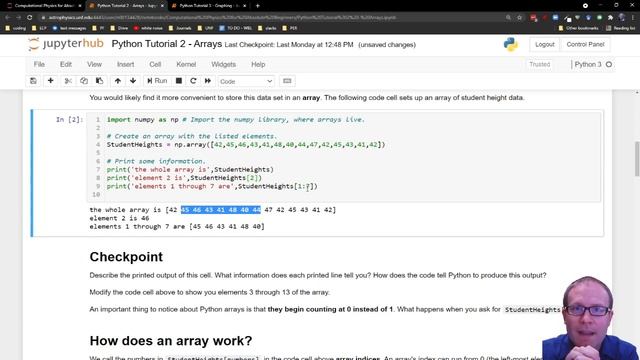This screenshot has height=360, width=640.
Task: Bookmark this page with star icon
Action: [519, 18]
